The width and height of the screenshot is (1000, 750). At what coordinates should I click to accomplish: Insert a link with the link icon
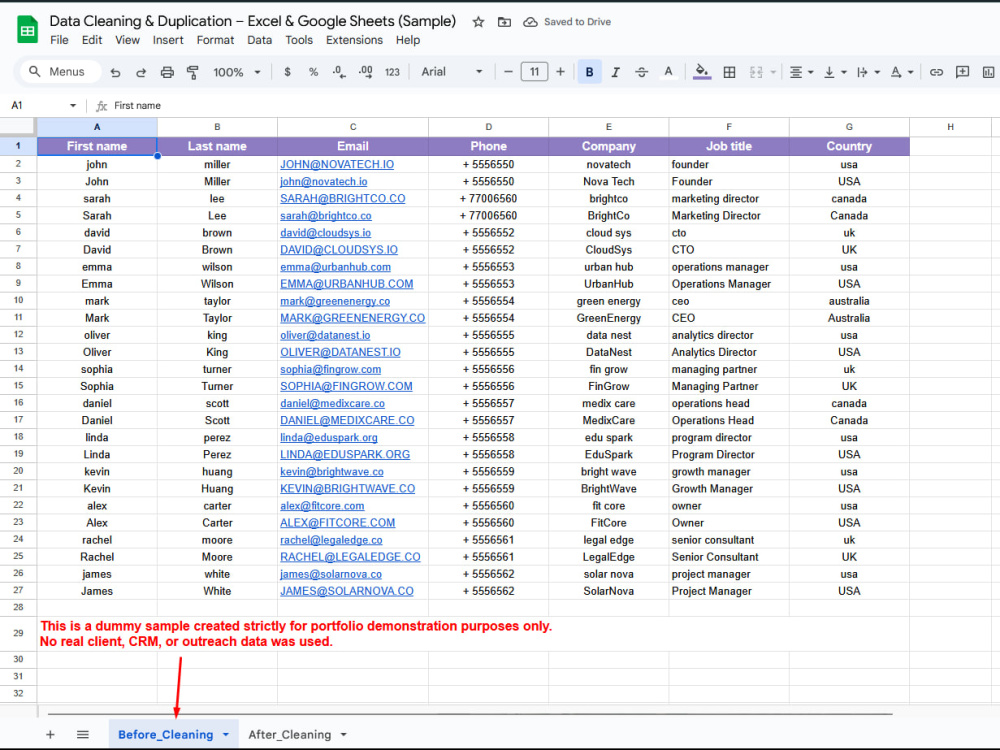(x=936, y=72)
